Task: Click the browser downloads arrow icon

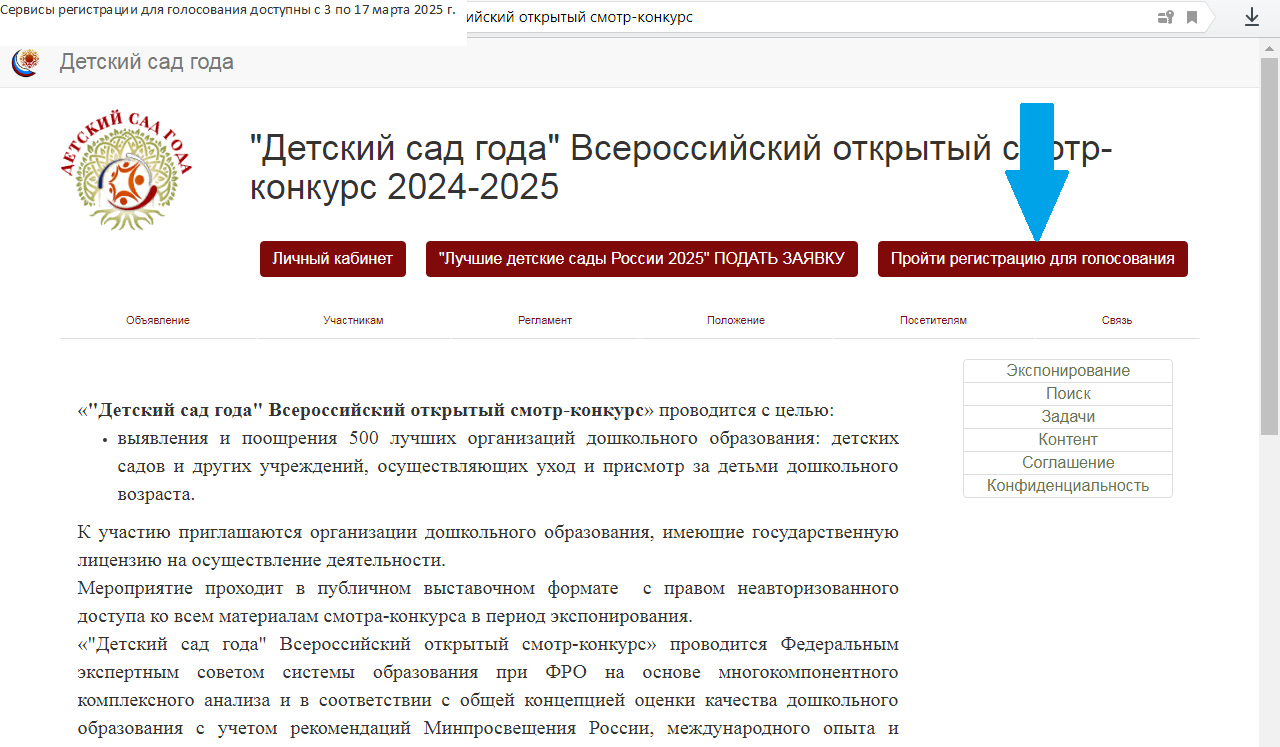Action: point(1251,17)
